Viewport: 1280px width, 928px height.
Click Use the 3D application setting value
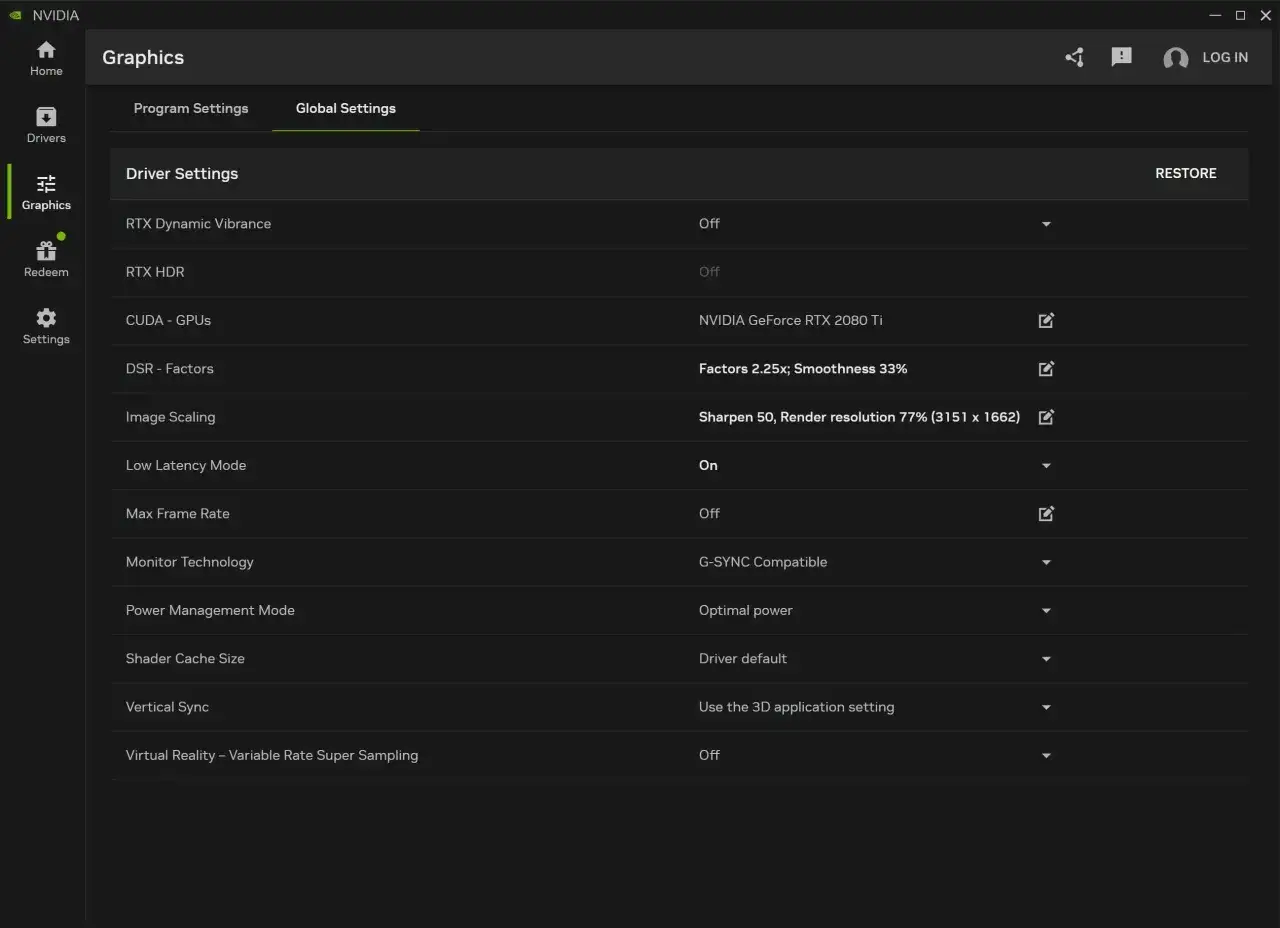(x=797, y=707)
